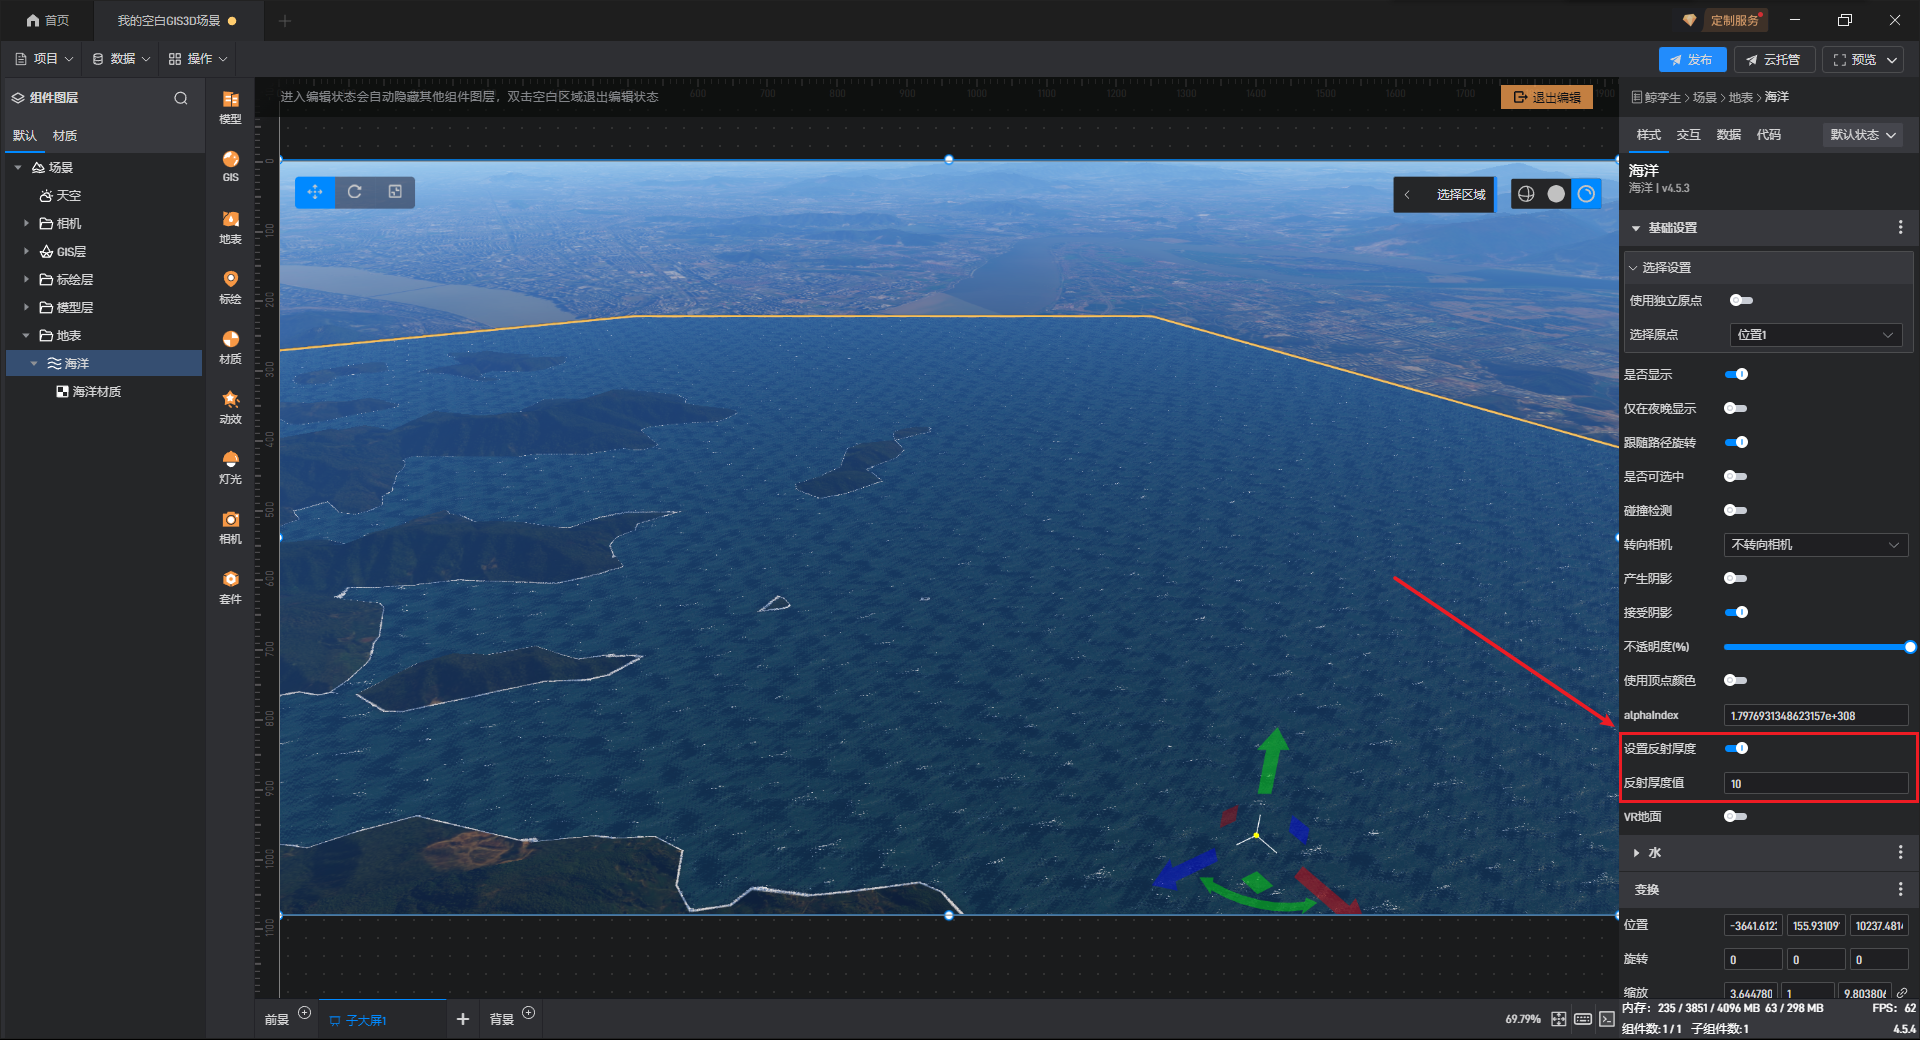Open the 套件 component icon
Image resolution: width=1920 pixels, height=1040 pixels.
pos(230,587)
